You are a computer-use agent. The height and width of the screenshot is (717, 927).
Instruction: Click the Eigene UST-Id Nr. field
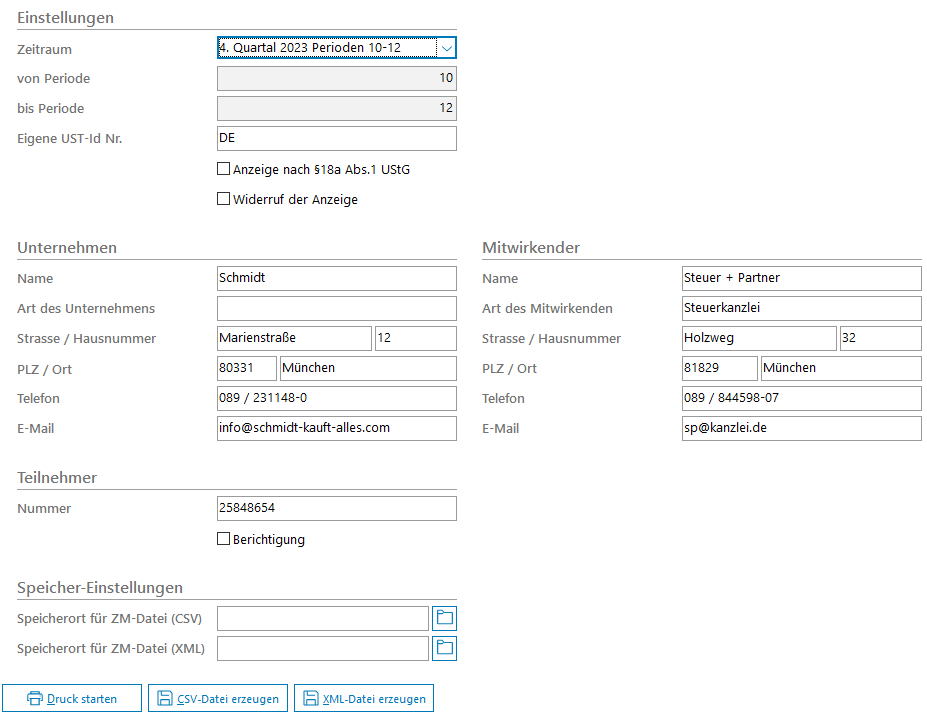point(336,138)
